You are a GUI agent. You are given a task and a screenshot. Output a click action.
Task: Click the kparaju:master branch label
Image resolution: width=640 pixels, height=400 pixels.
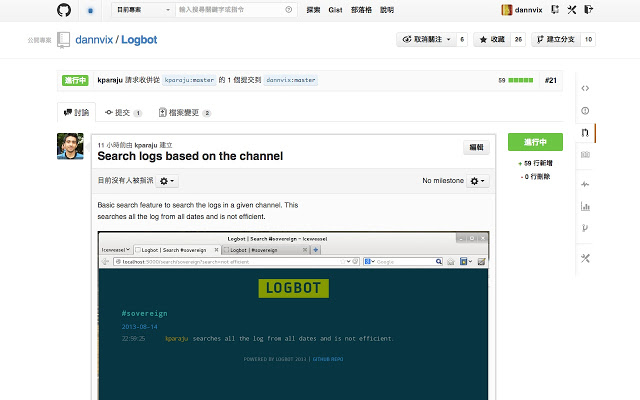pyautogui.click(x=189, y=80)
